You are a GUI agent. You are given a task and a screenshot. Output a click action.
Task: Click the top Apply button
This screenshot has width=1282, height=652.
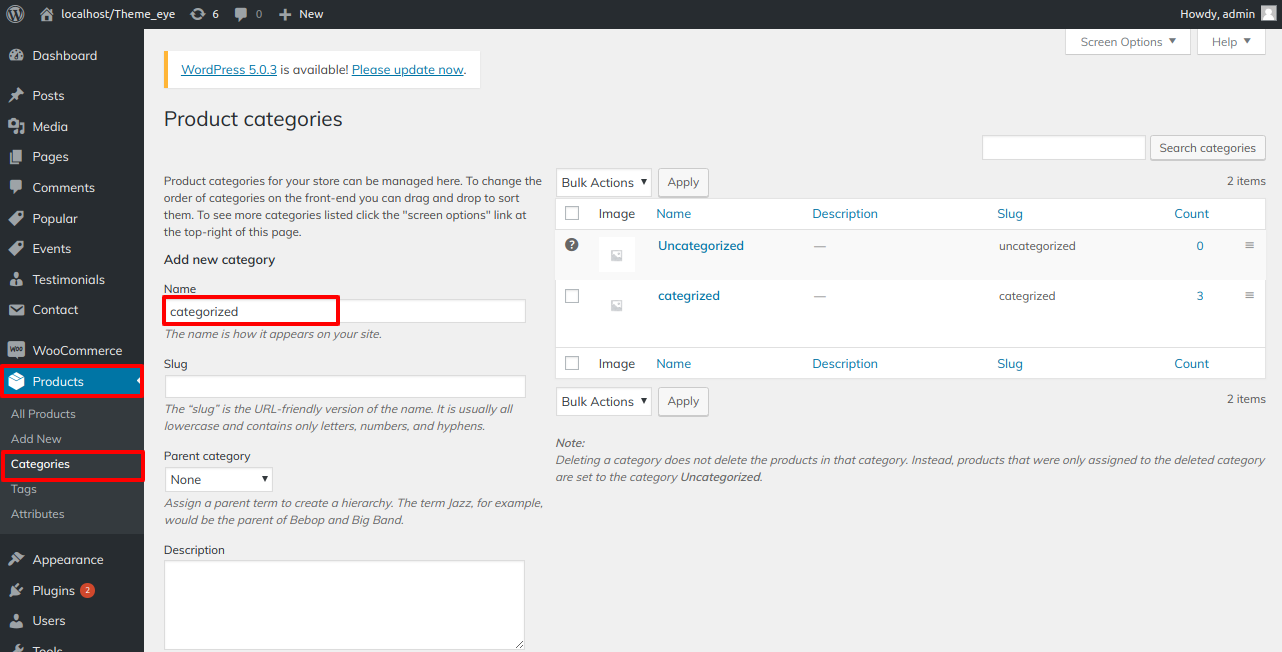(x=683, y=183)
